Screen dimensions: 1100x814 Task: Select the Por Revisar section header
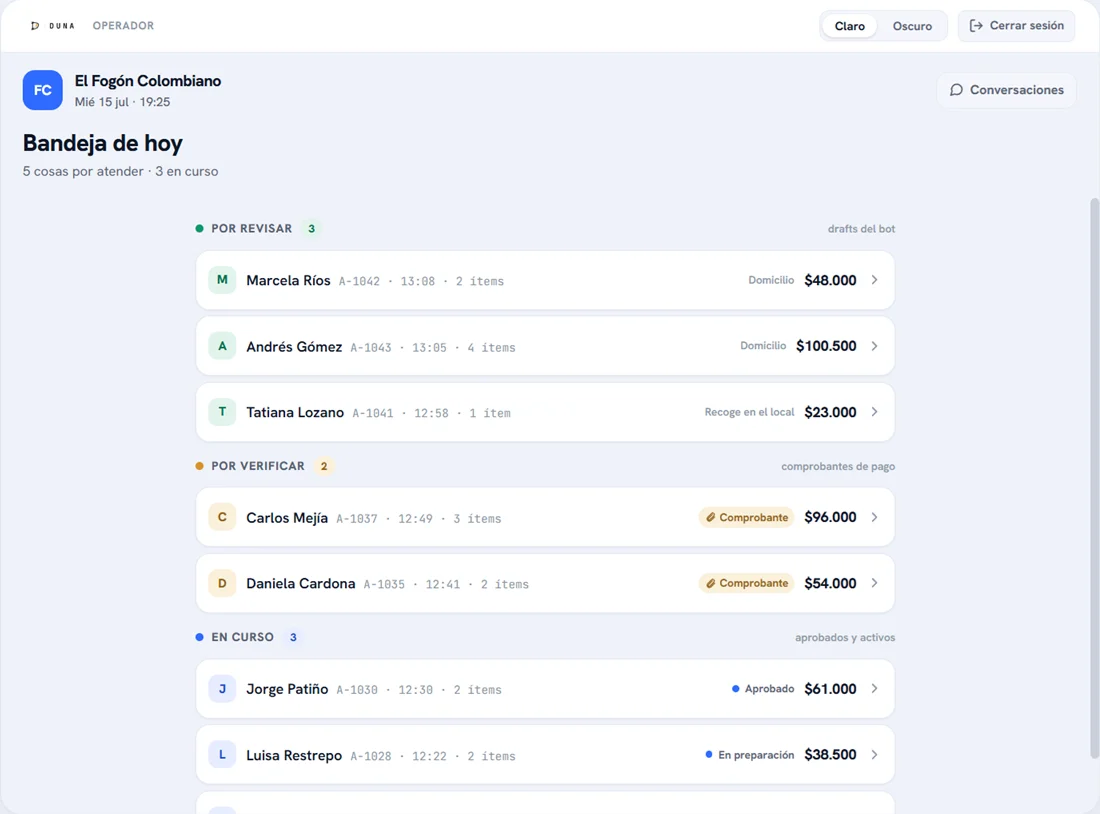(251, 229)
